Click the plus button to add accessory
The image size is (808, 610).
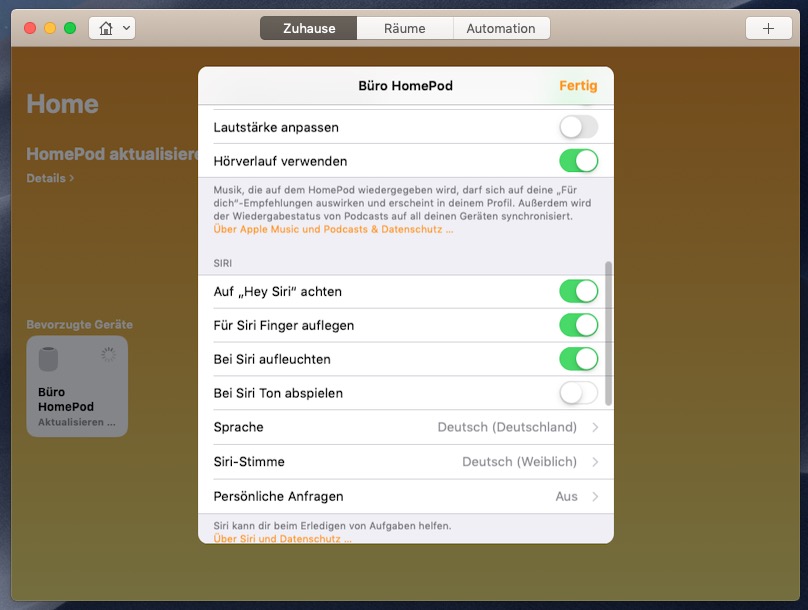point(768,28)
